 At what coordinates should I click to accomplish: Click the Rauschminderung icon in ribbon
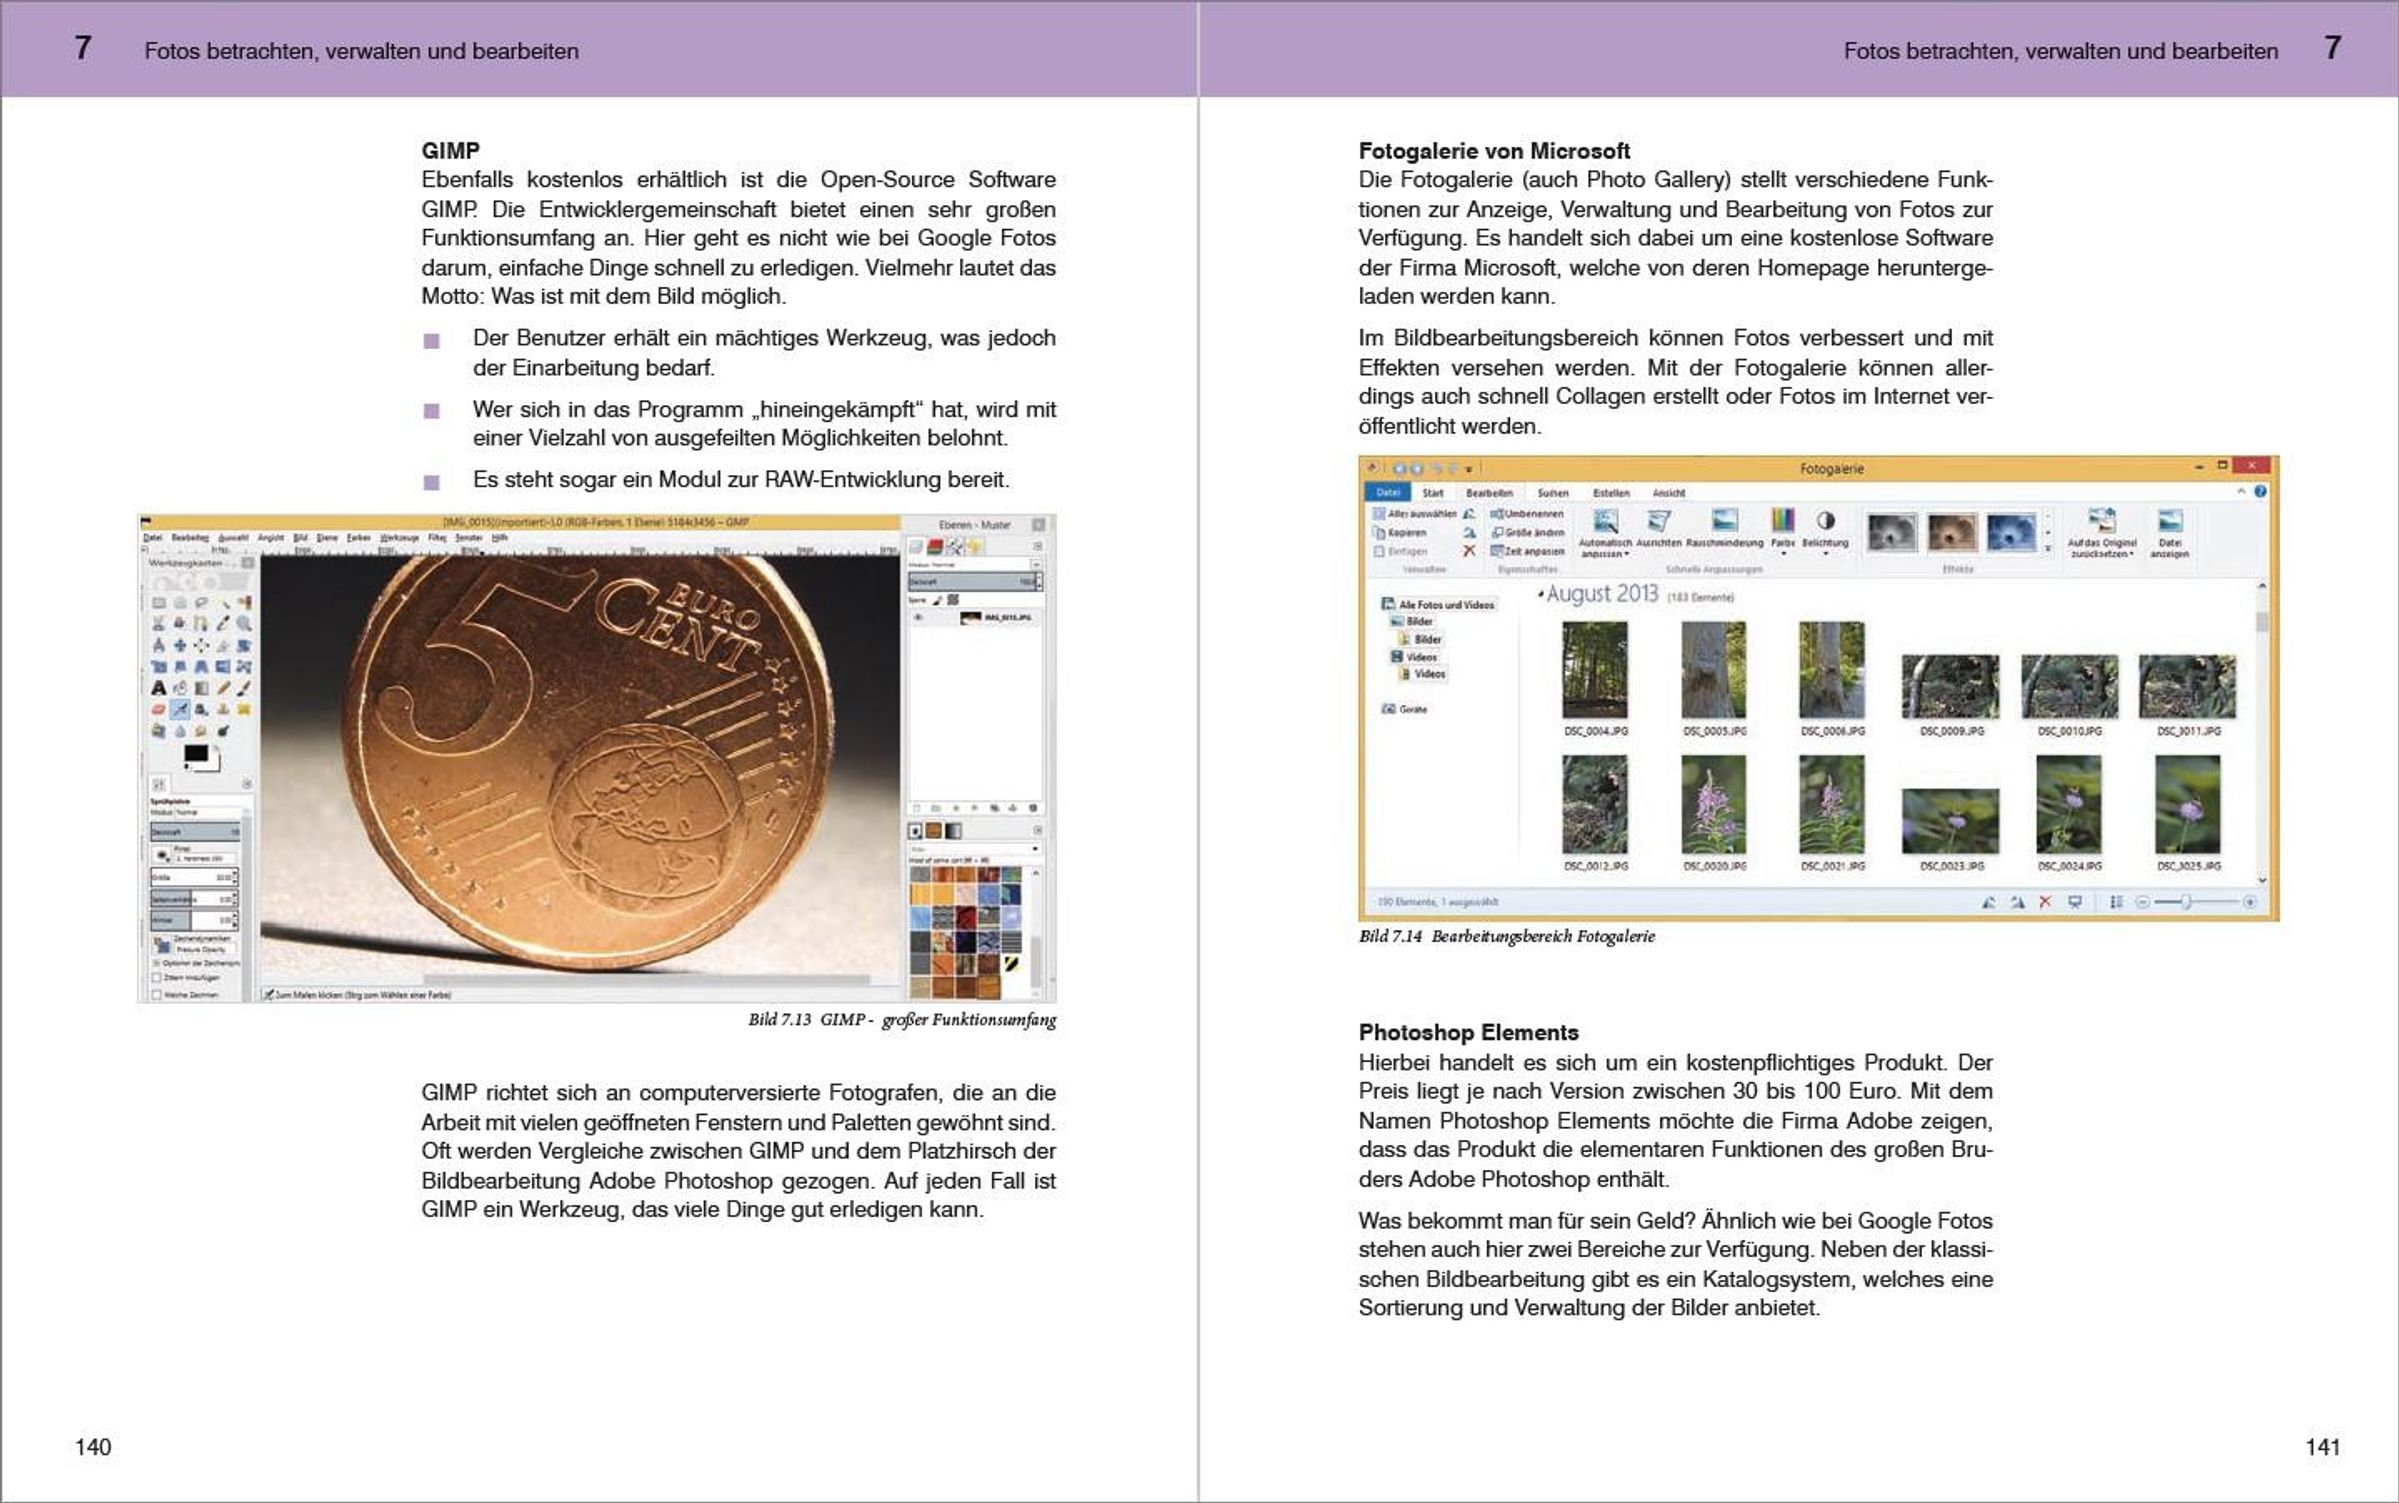click(1724, 521)
